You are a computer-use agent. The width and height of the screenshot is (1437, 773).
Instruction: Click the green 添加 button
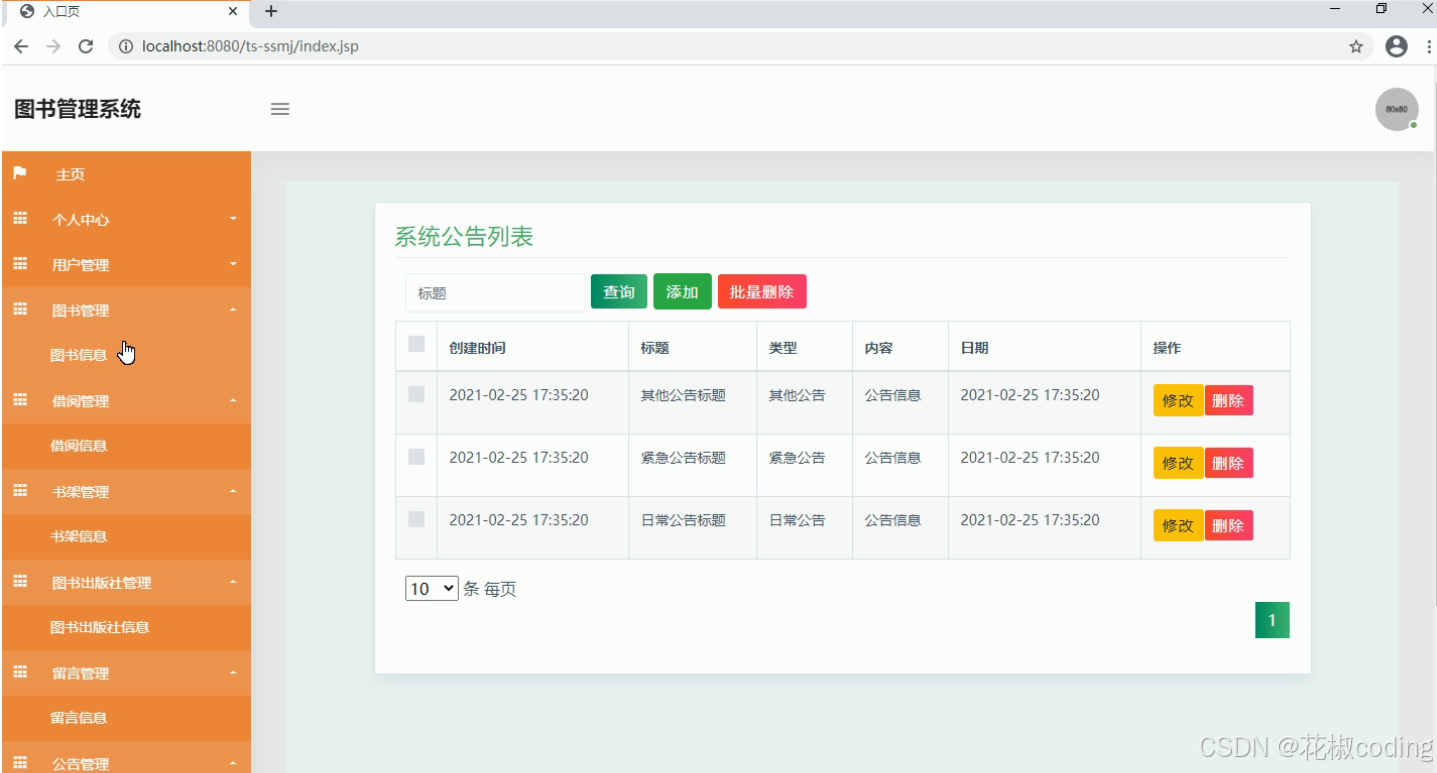click(682, 291)
